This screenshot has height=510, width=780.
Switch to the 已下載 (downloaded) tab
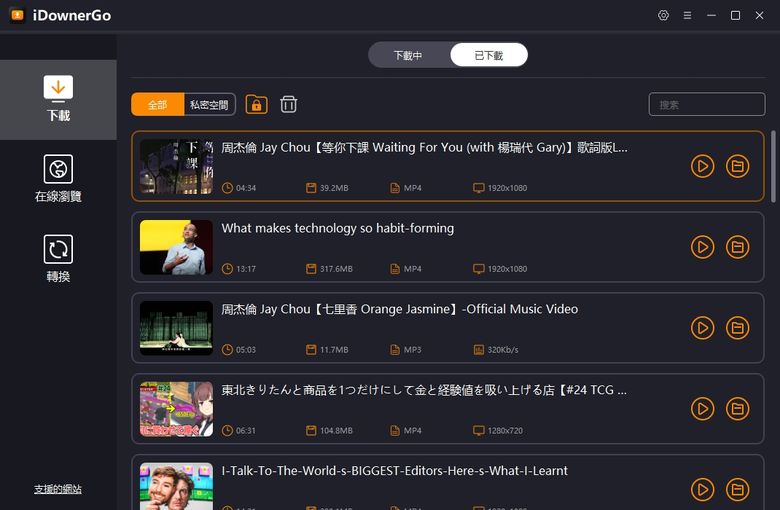click(489, 55)
